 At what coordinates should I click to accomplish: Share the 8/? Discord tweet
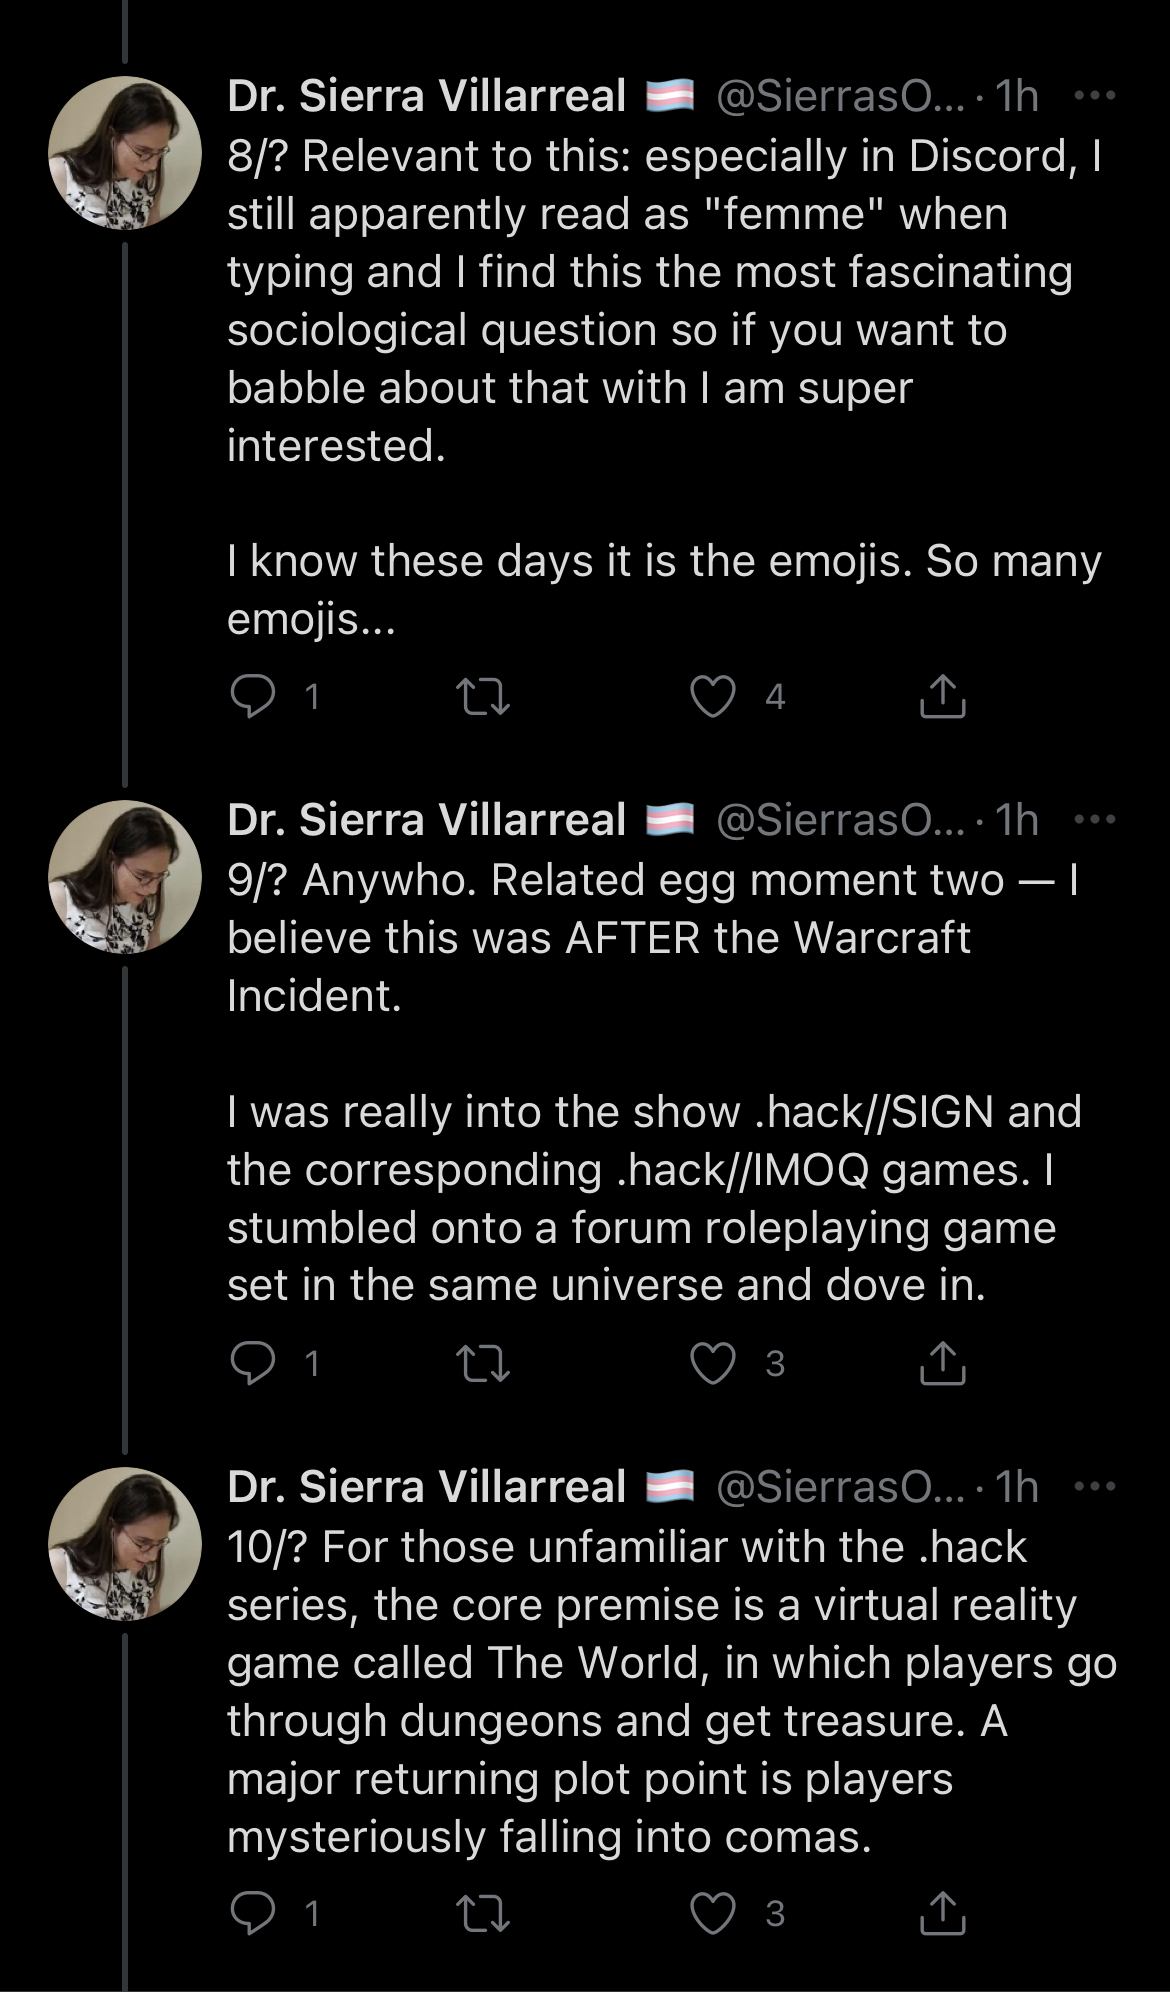pos(942,696)
